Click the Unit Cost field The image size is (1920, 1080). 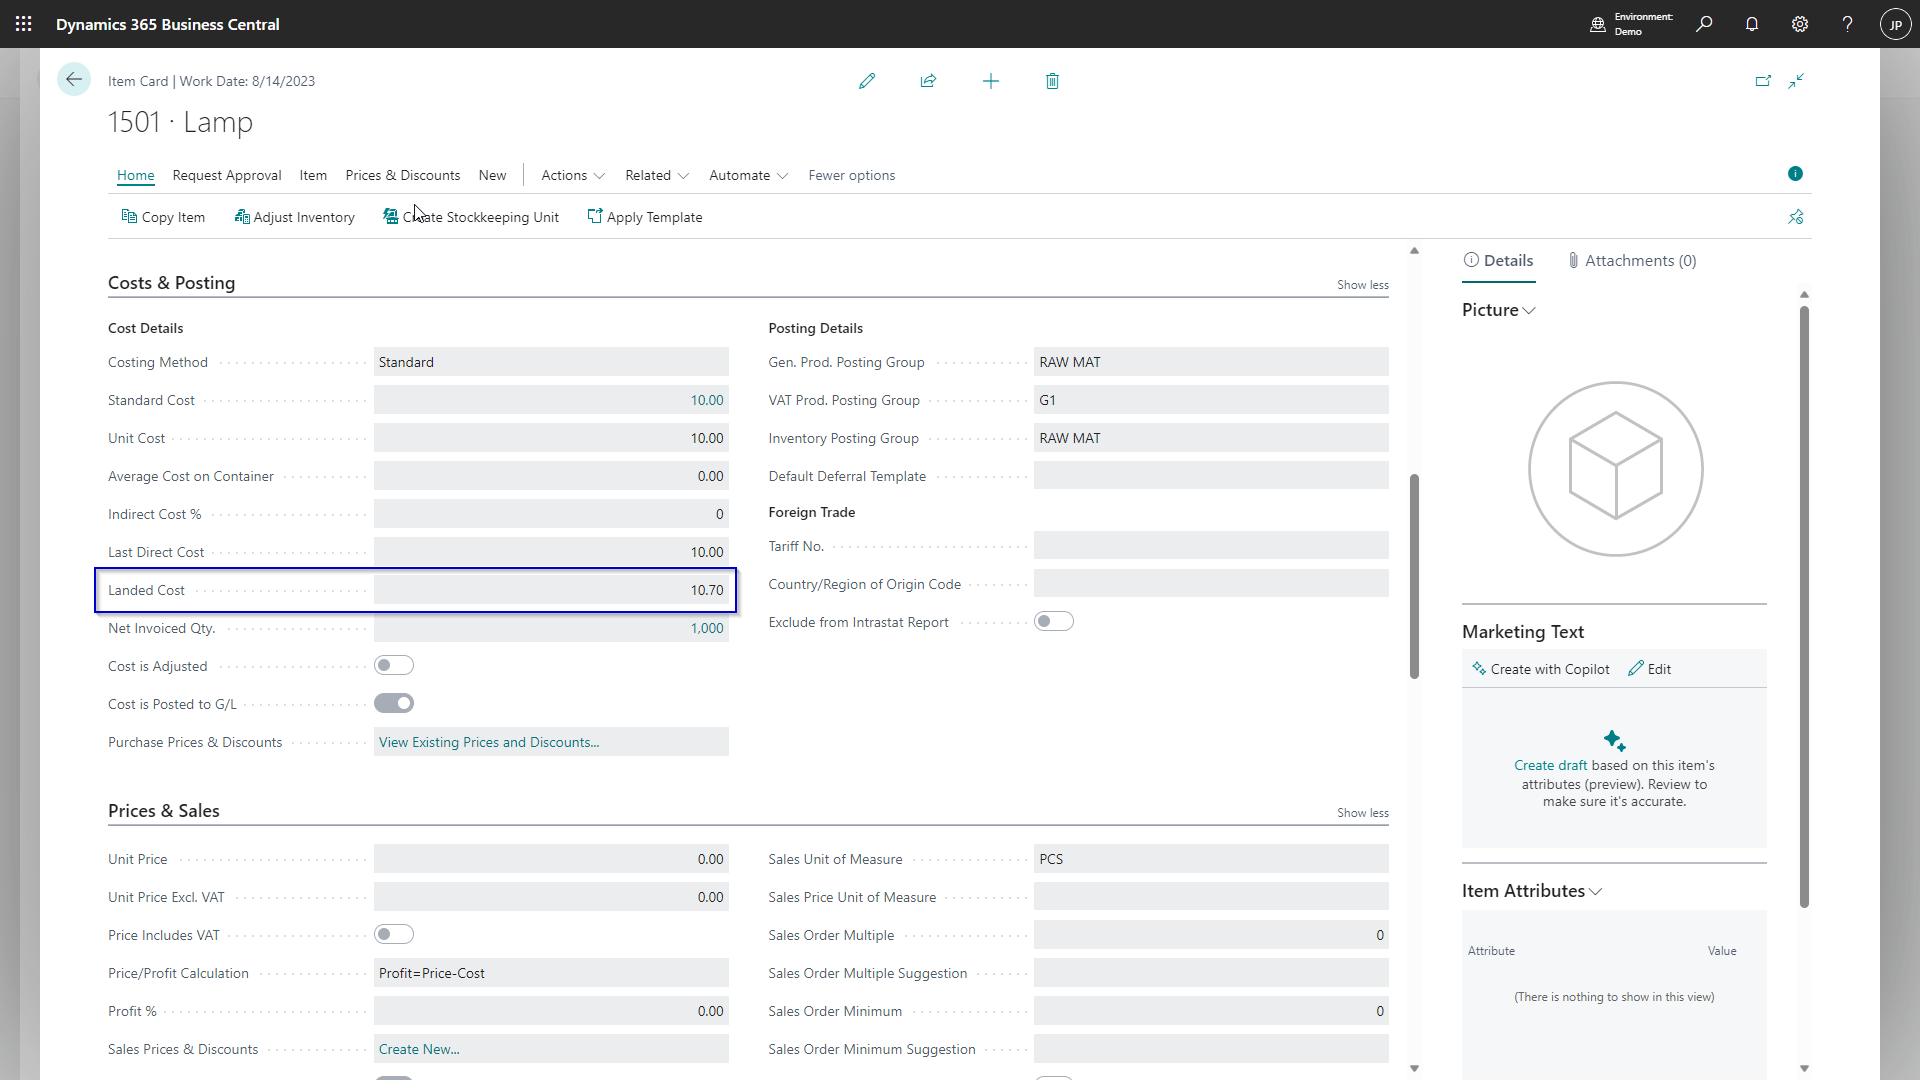point(551,438)
